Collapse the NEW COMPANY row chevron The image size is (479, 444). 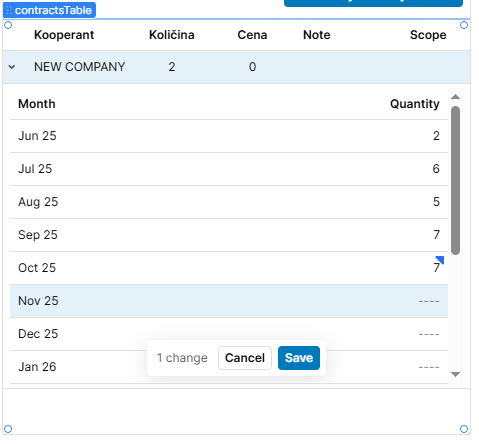pyautogui.click(x=12, y=67)
